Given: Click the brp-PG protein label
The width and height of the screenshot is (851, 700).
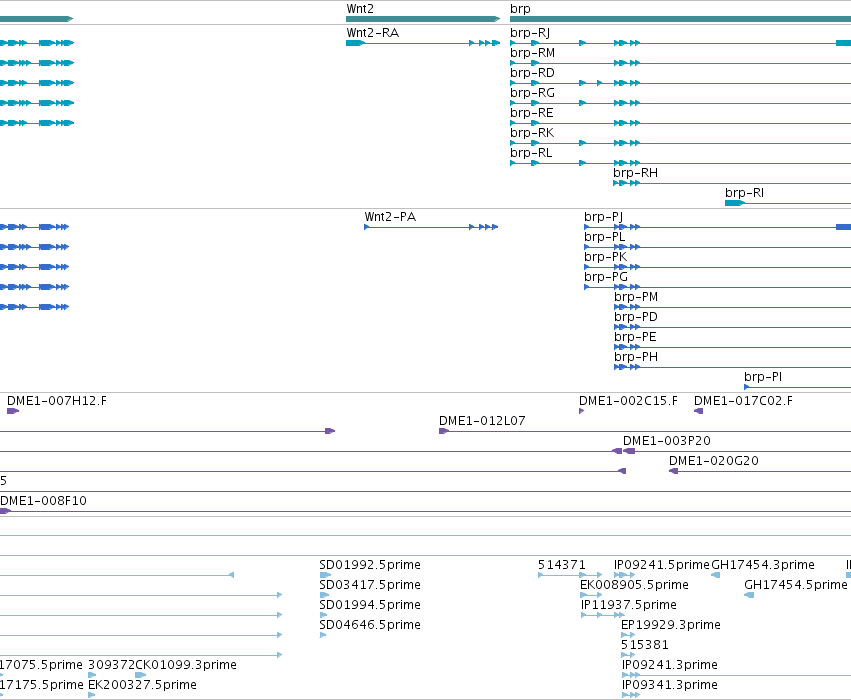Looking at the screenshot, I should coord(606,277).
